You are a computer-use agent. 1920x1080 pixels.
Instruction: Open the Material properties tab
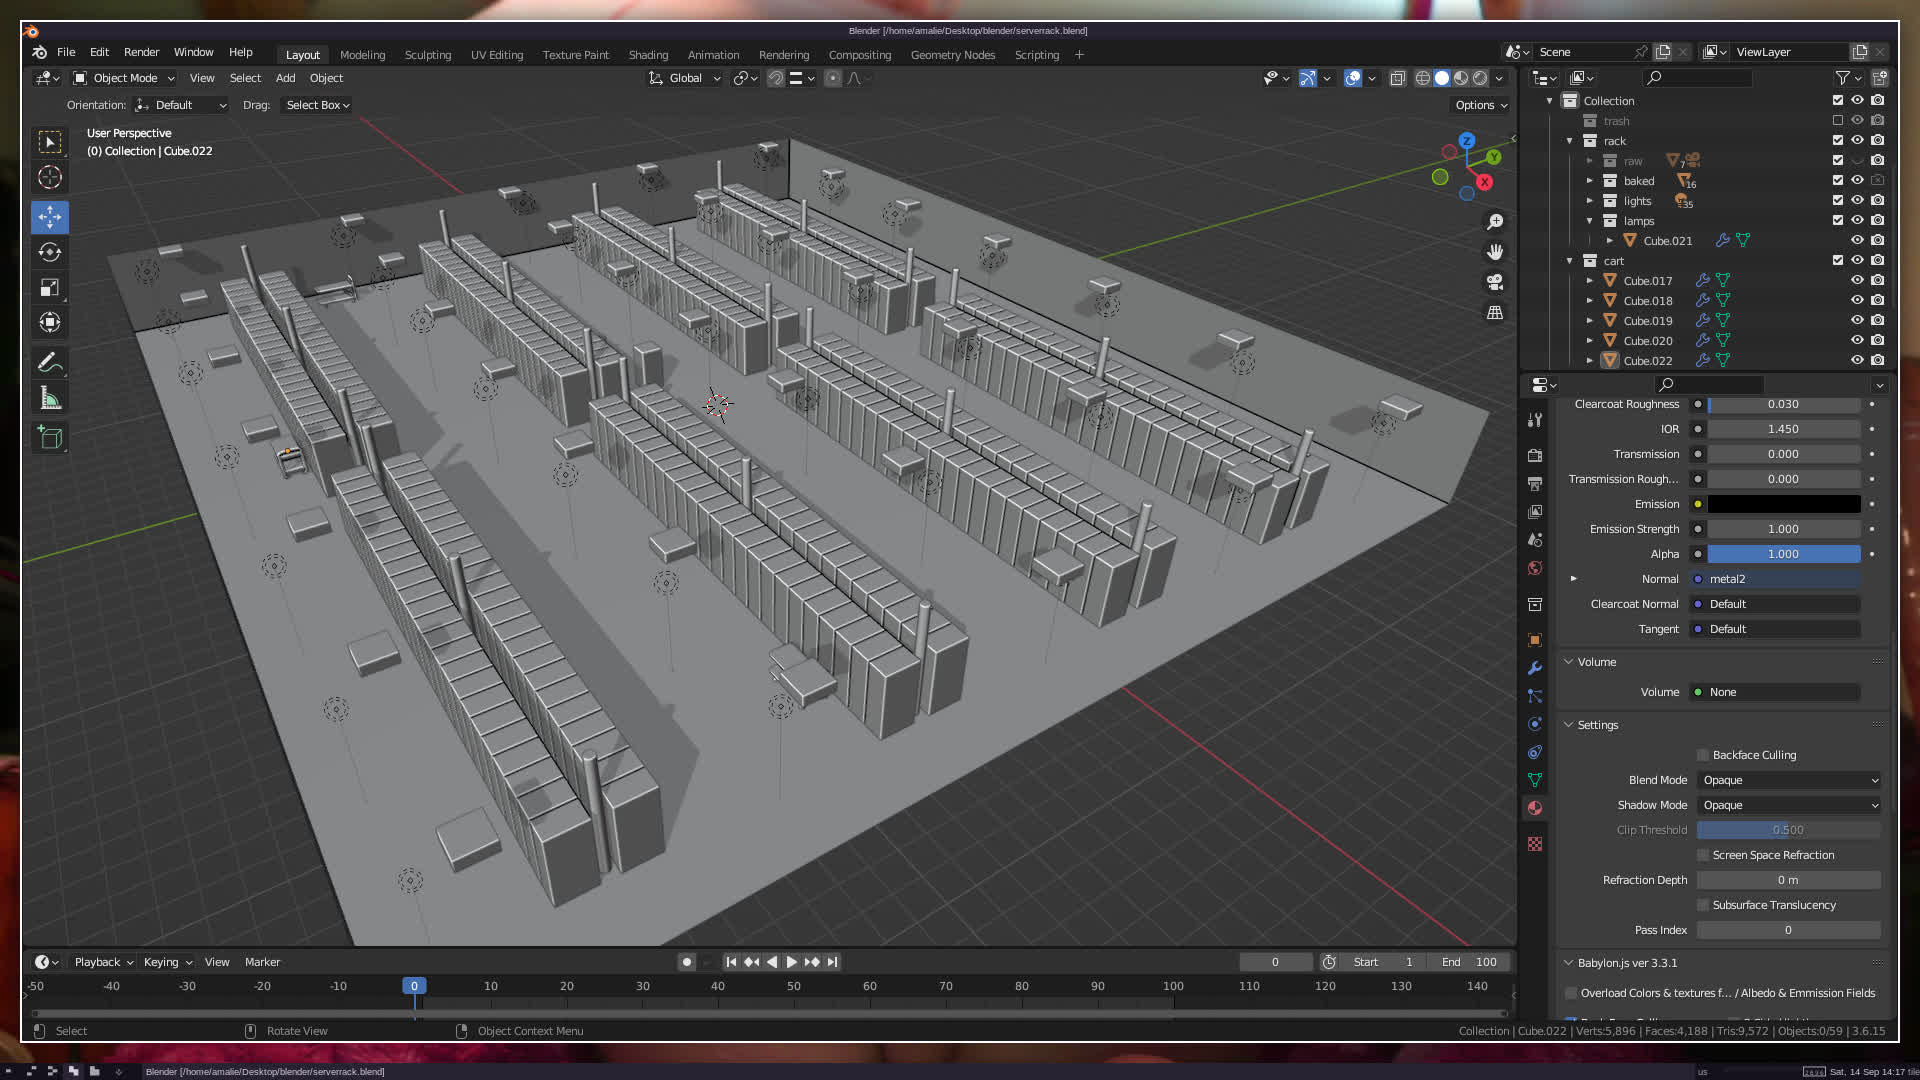tap(1535, 808)
